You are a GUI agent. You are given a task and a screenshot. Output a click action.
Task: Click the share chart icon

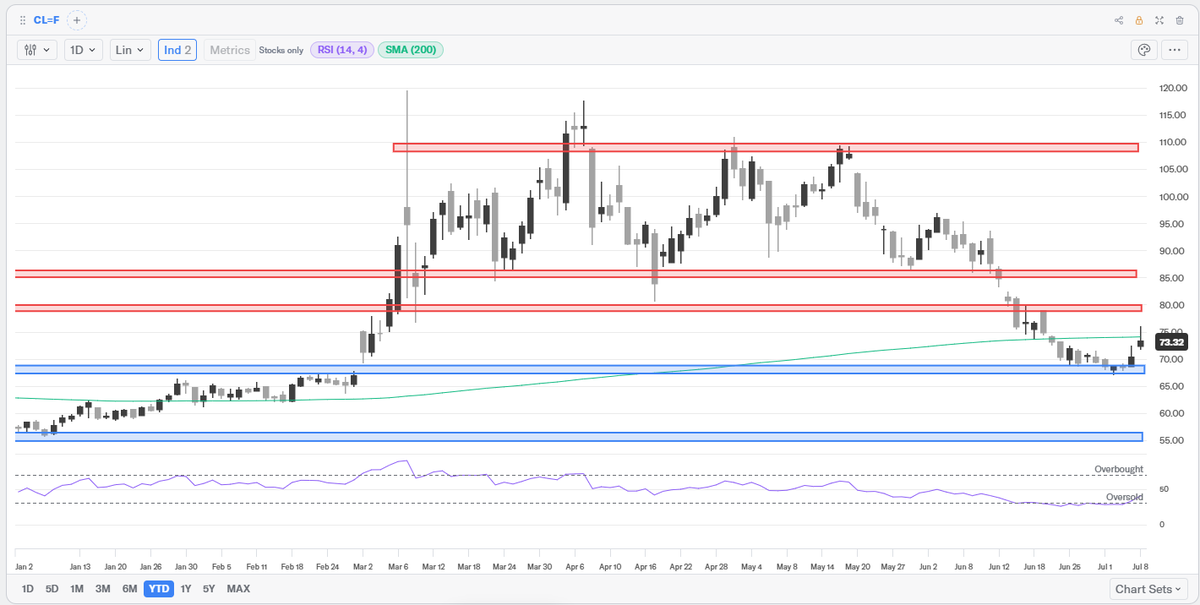pos(1119,20)
